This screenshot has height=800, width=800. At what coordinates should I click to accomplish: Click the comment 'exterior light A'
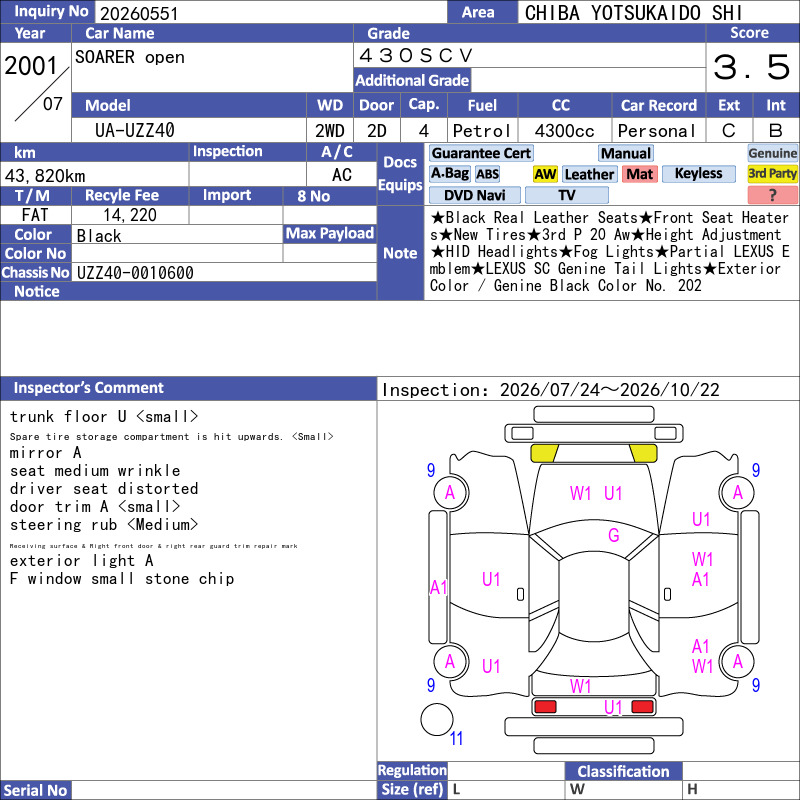click(82, 561)
